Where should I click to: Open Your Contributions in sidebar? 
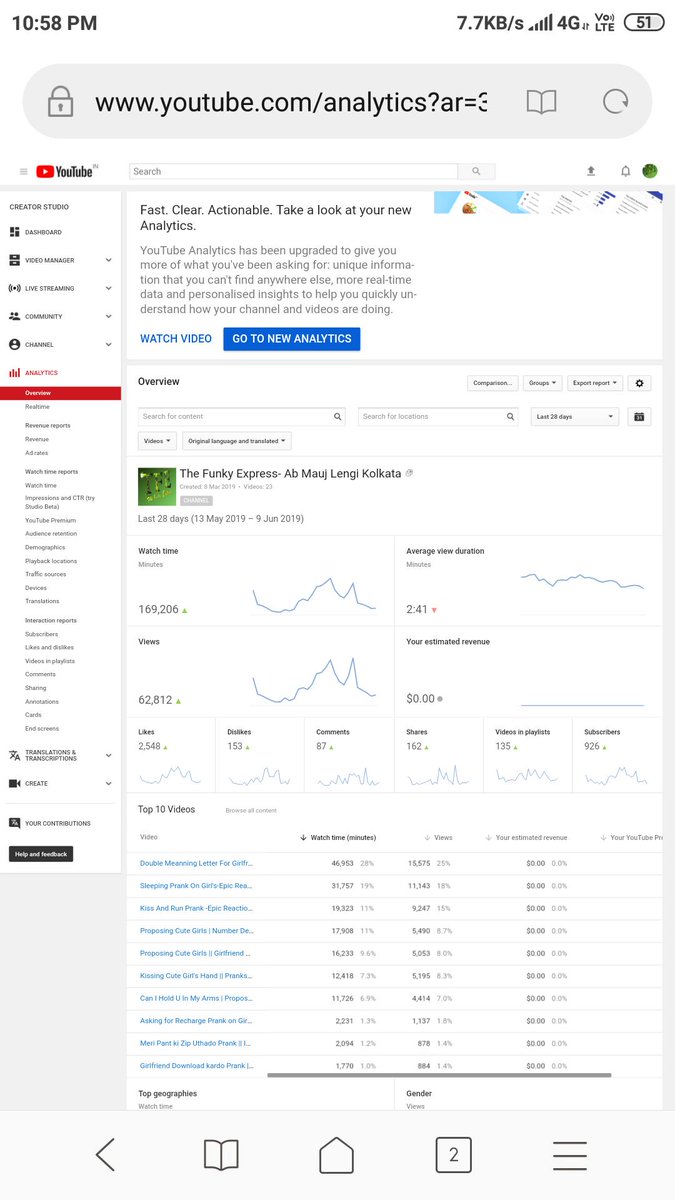coord(58,823)
